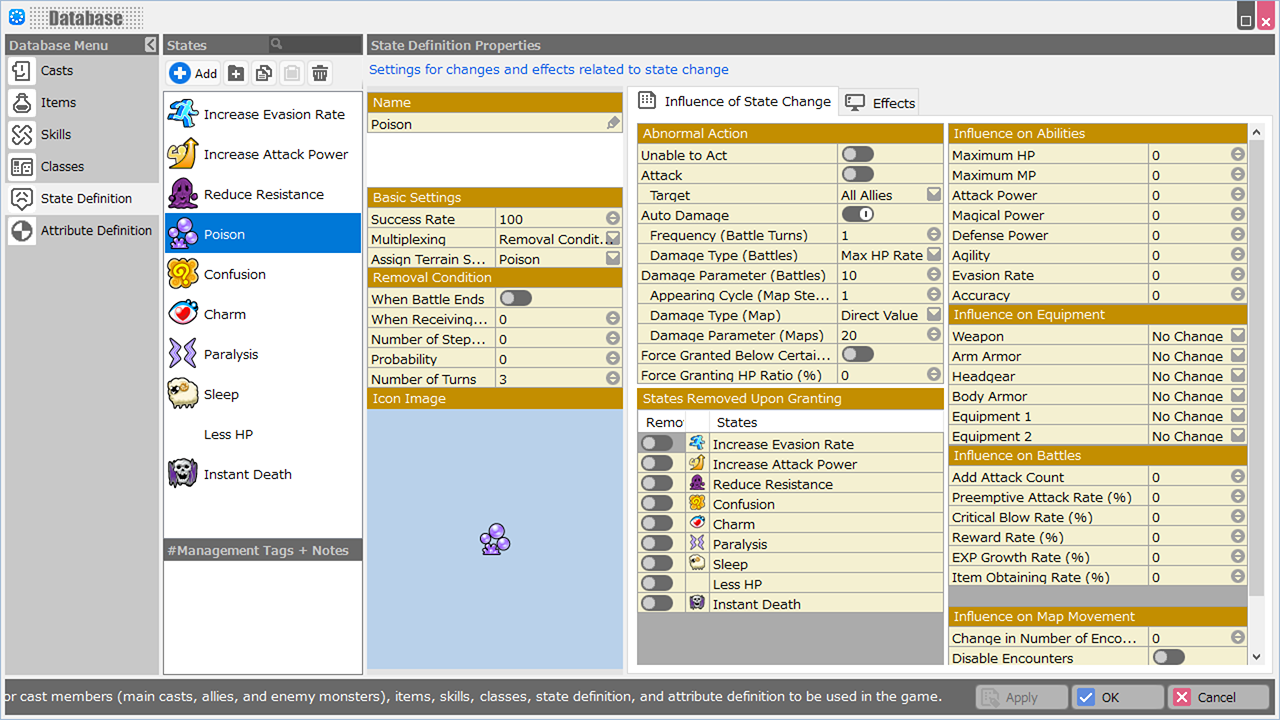Open Attribute Definition in Database Menu
Screen dimensions: 1280x720
point(96,231)
